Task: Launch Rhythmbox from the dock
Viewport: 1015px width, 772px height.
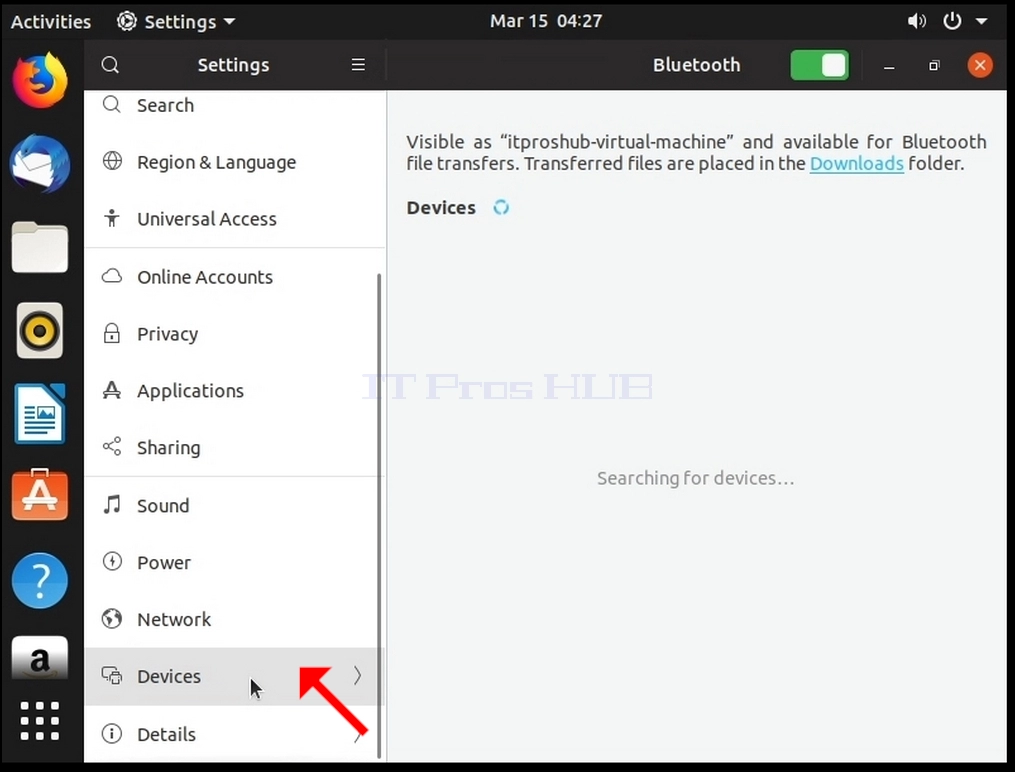Action: 39,330
